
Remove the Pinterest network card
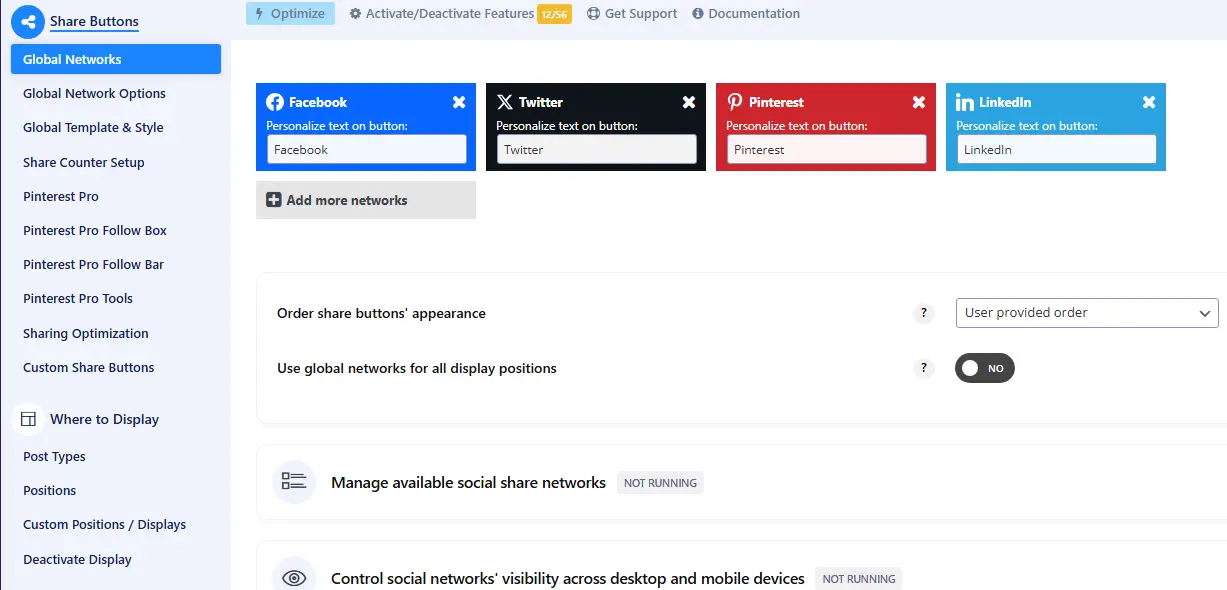point(919,102)
